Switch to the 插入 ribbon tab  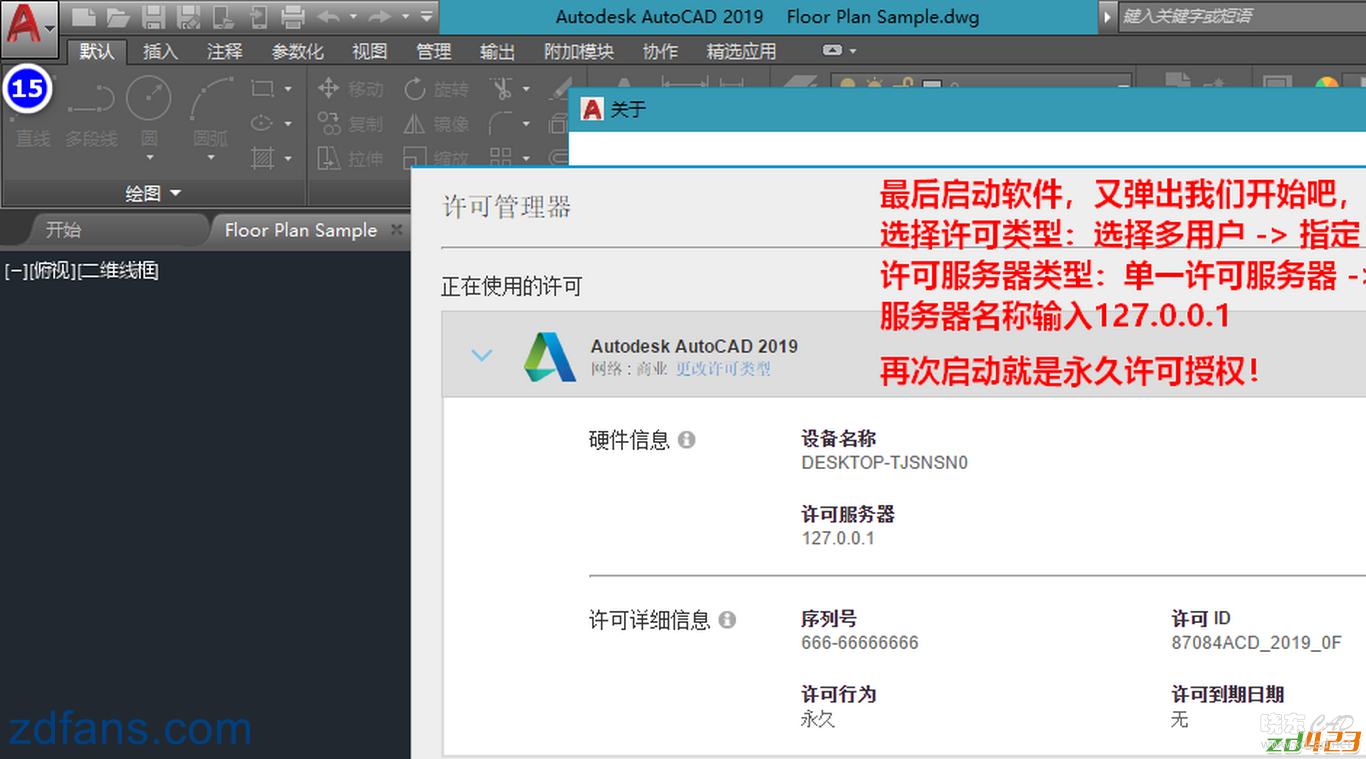click(x=160, y=51)
